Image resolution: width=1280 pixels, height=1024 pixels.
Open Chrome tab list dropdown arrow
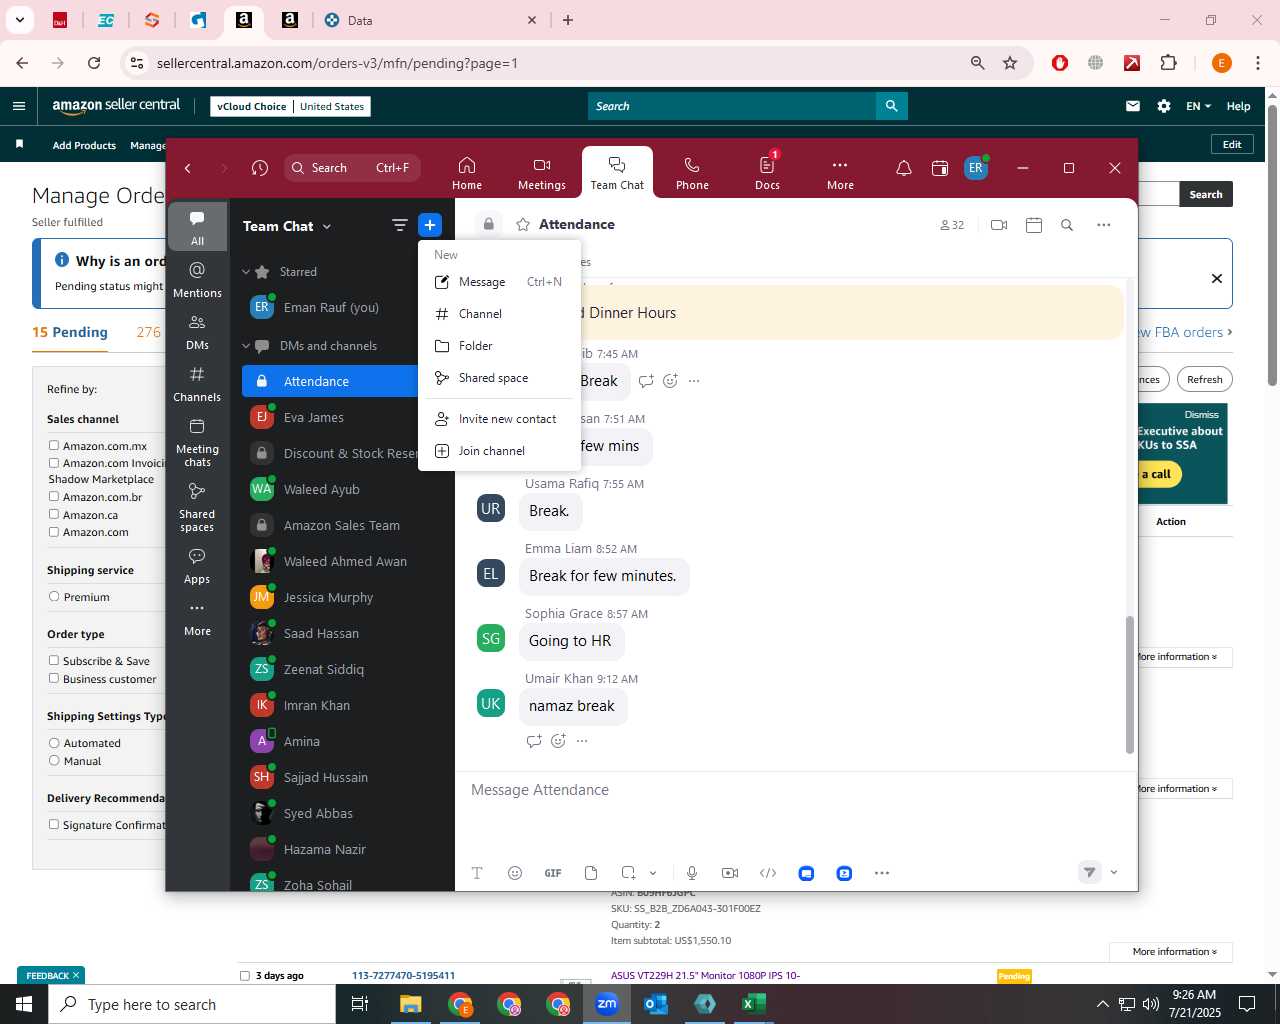(19, 20)
